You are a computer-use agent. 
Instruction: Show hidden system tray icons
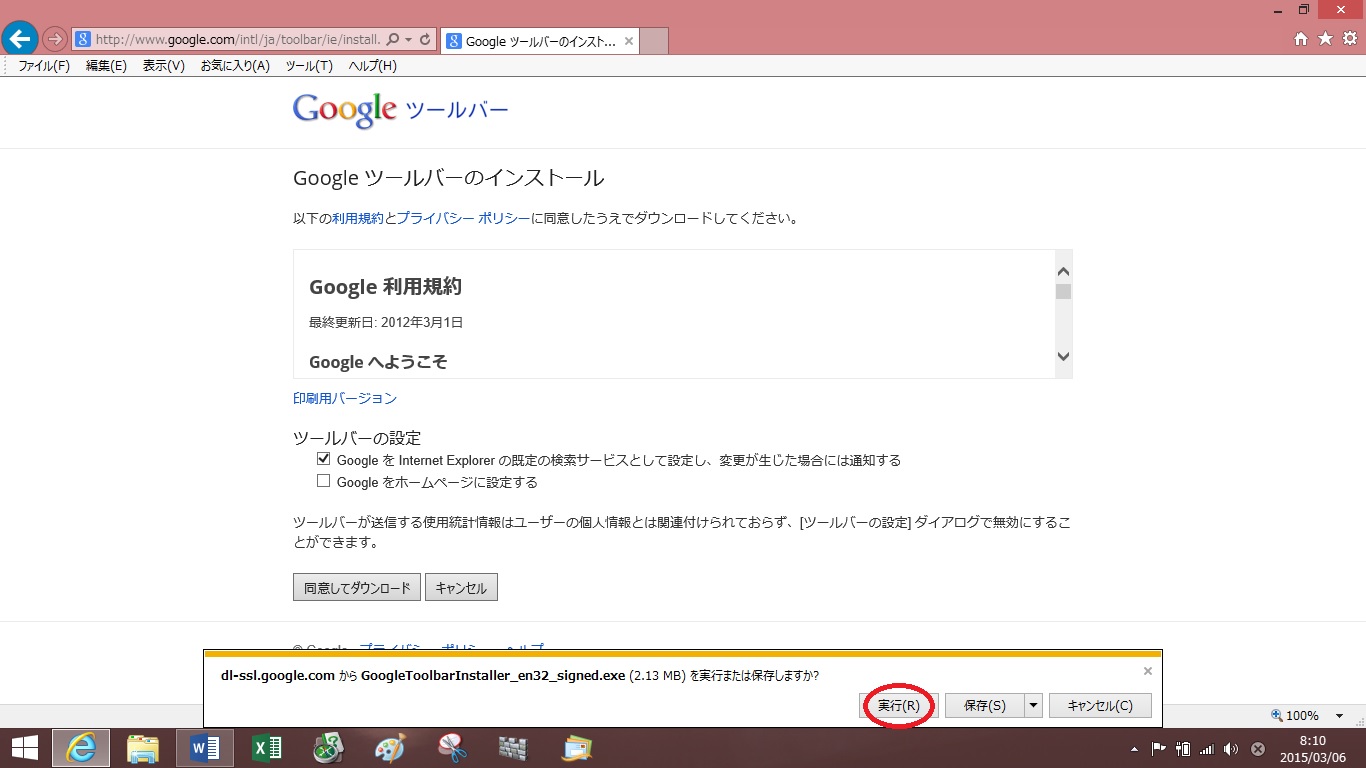[1134, 748]
